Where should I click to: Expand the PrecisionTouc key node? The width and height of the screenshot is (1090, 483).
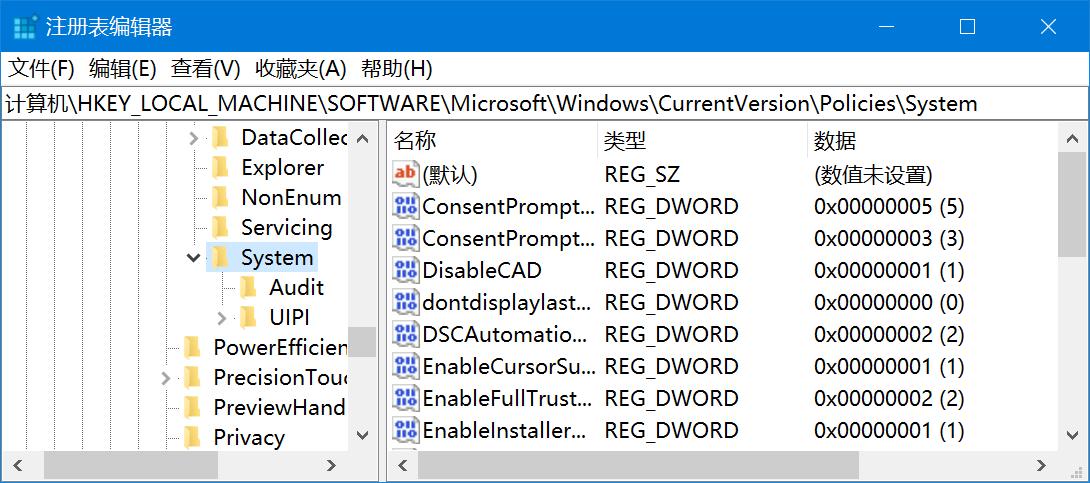166,378
